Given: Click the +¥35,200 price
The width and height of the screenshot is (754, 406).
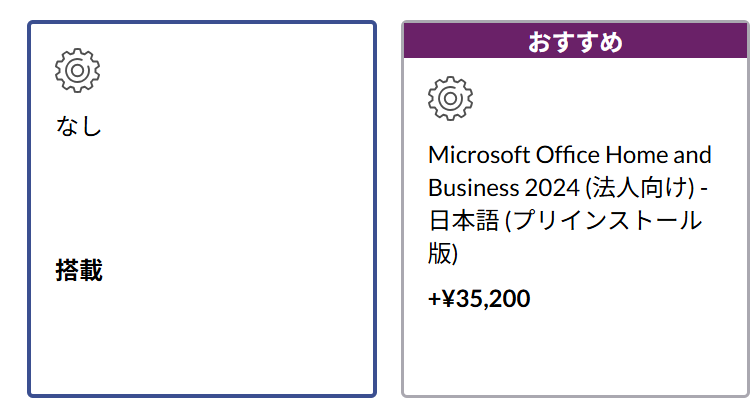Looking at the screenshot, I should coord(479,298).
